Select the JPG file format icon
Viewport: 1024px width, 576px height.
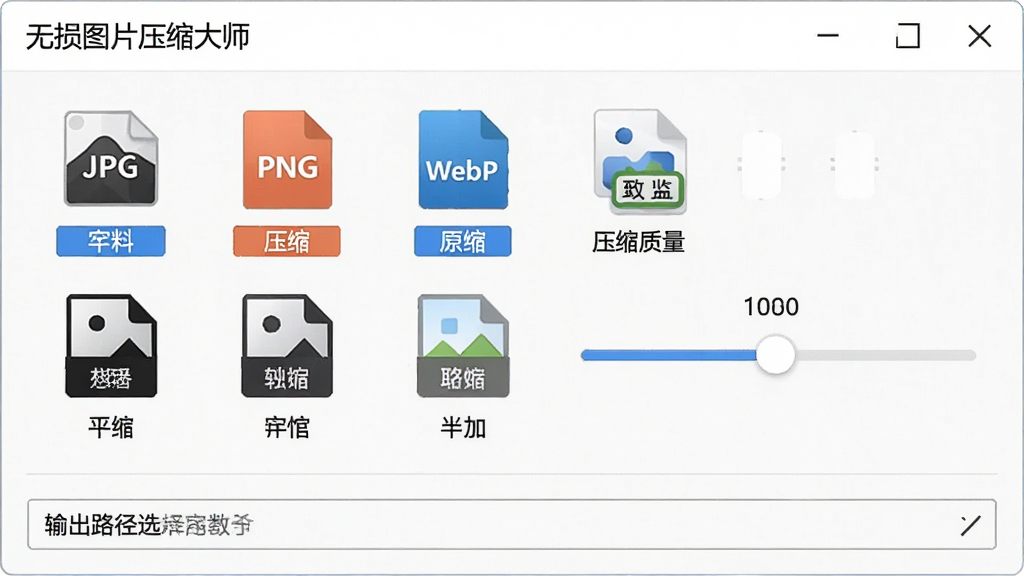click(111, 158)
